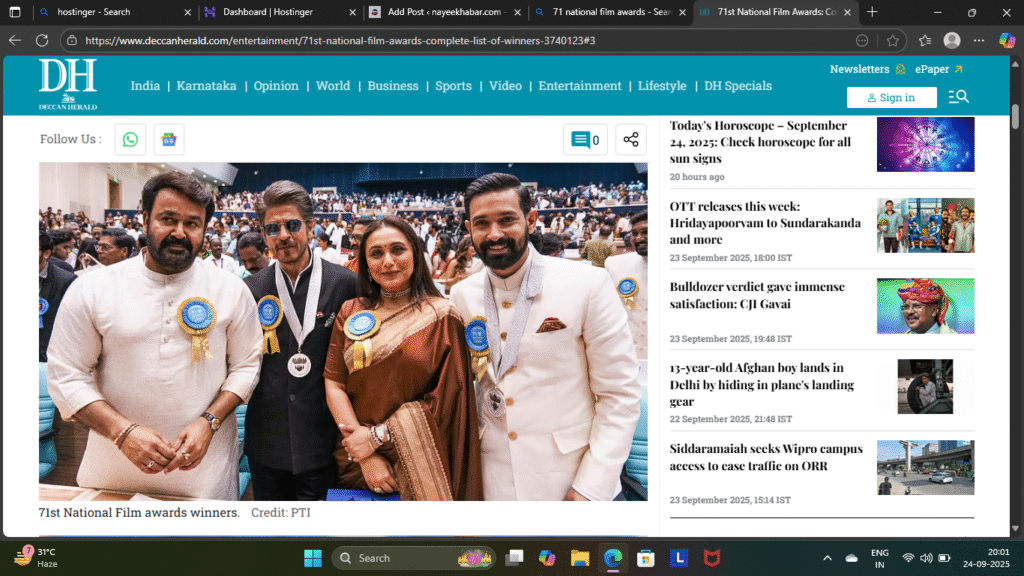Click the Sign in button
Viewport: 1024px width, 576px height.
(891, 97)
